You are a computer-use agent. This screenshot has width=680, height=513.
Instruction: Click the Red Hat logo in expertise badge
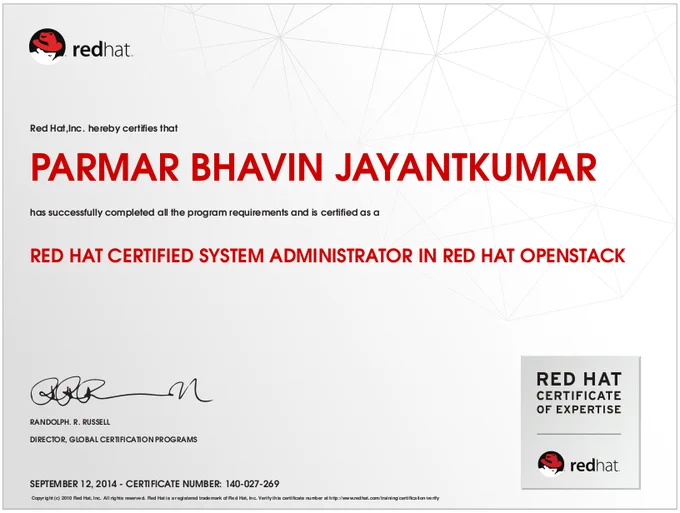coord(579,464)
